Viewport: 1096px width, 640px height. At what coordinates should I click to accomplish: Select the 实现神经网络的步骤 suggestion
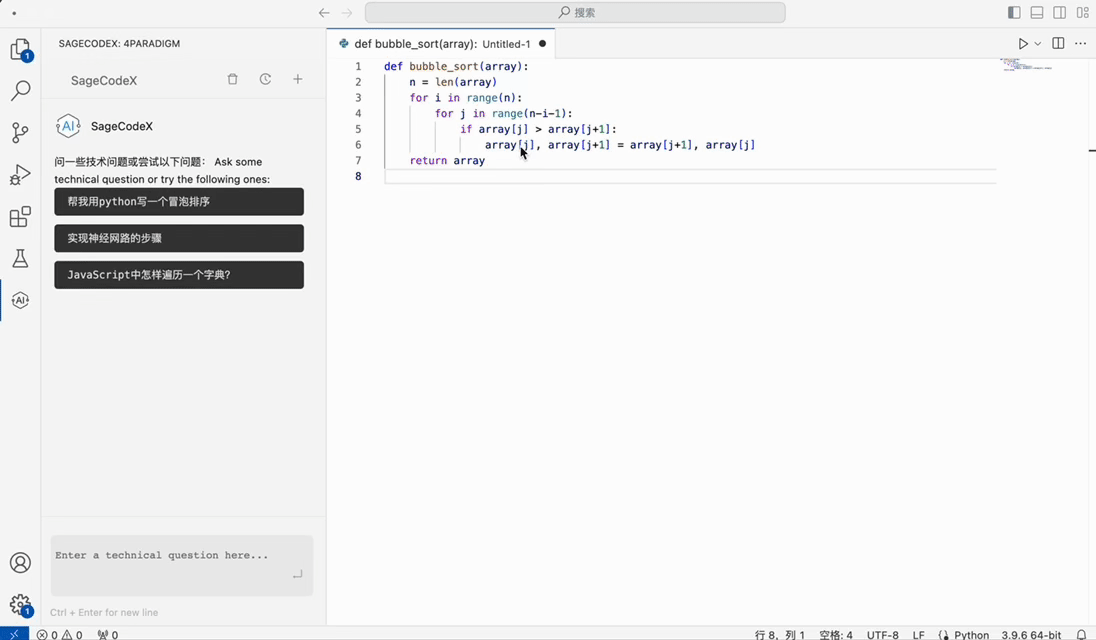(x=179, y=238)
